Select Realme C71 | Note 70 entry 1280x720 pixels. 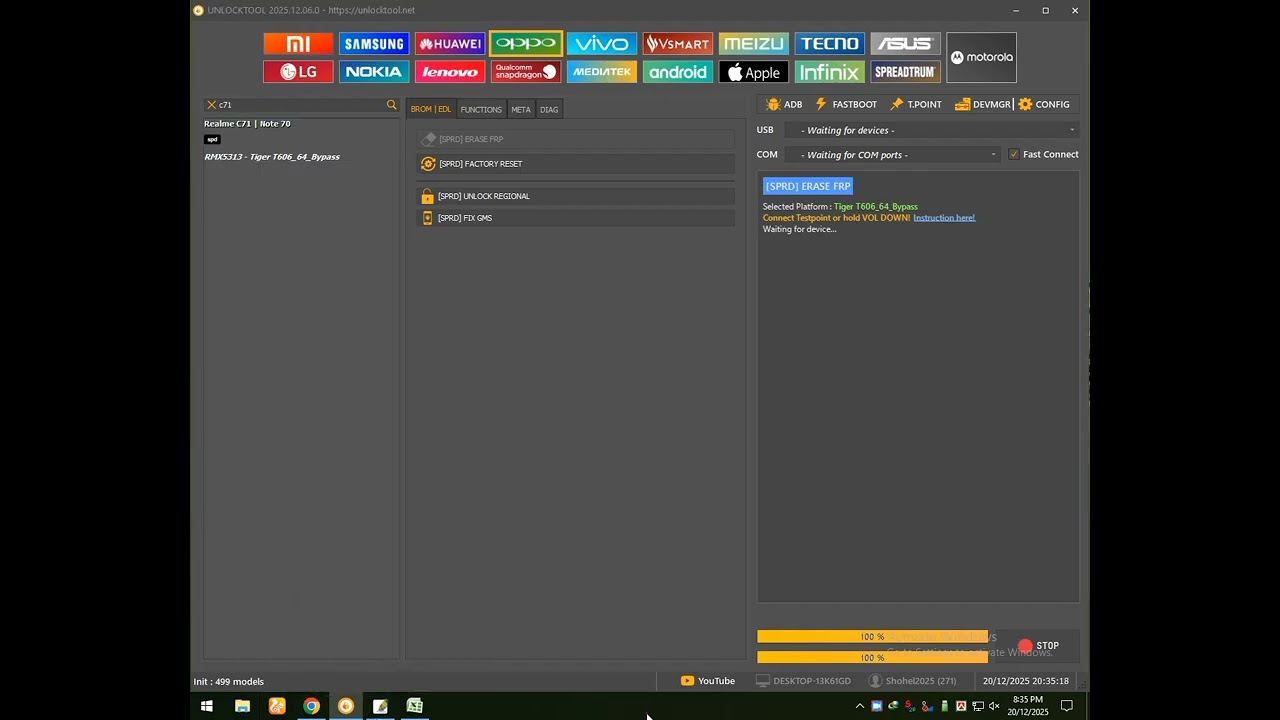click(x=248, y=124)
